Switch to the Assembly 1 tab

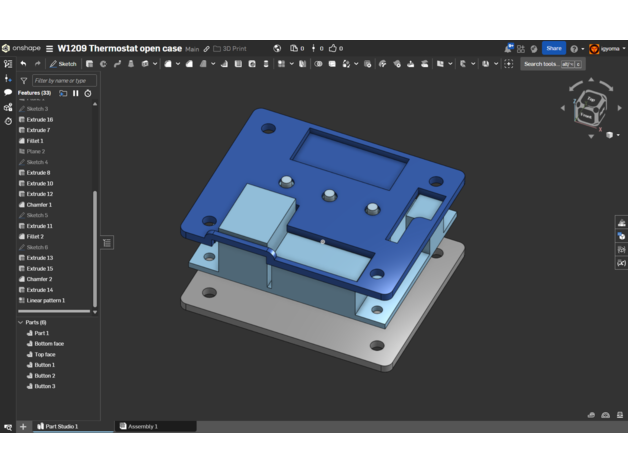tap(142, 426)
